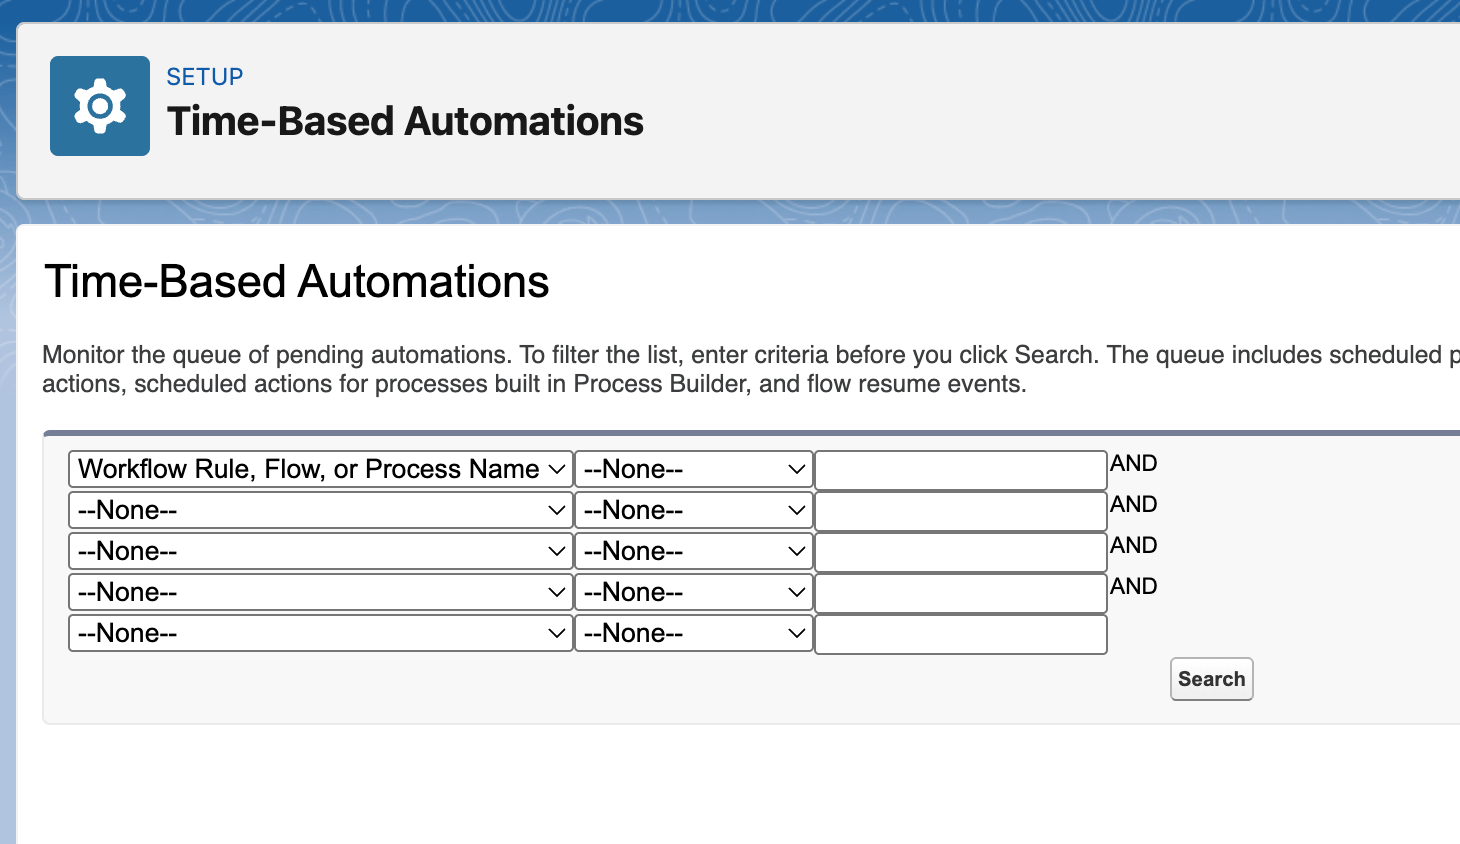Click the bold Time-Based Automations header title
The image size is (1460, 844).
click(405, 121)
